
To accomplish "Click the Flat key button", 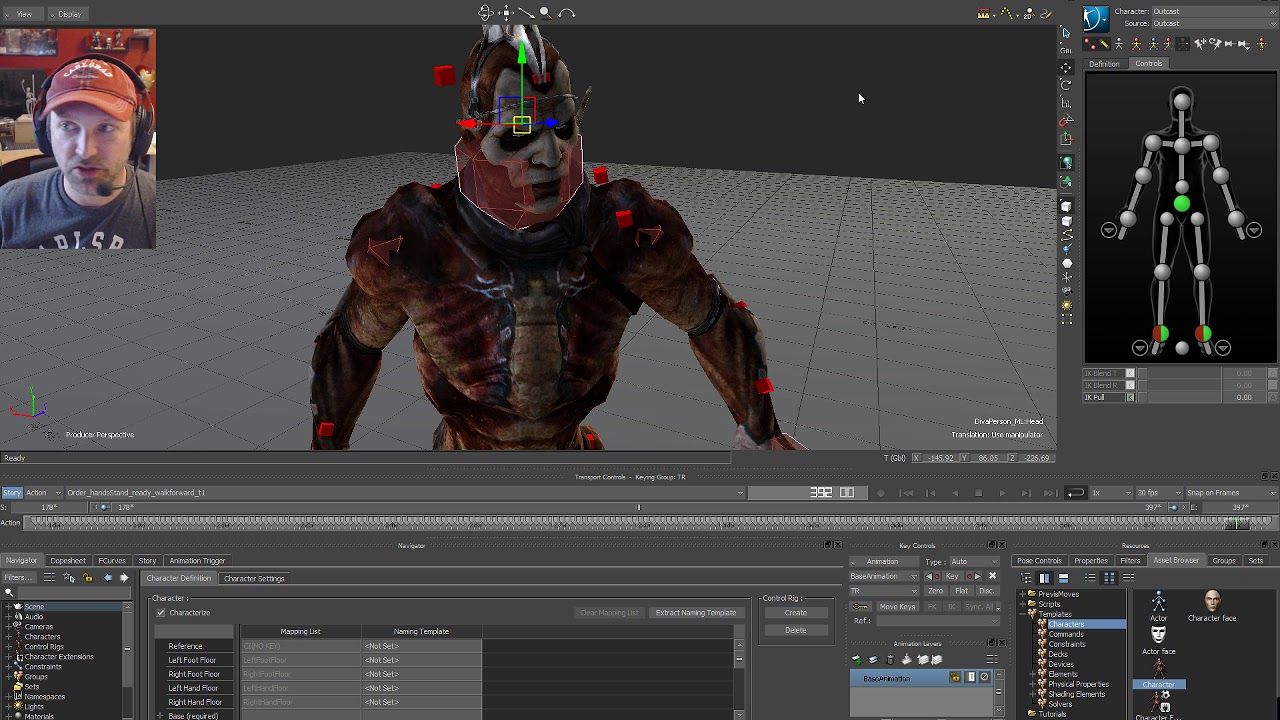I will tap(961, 591).
